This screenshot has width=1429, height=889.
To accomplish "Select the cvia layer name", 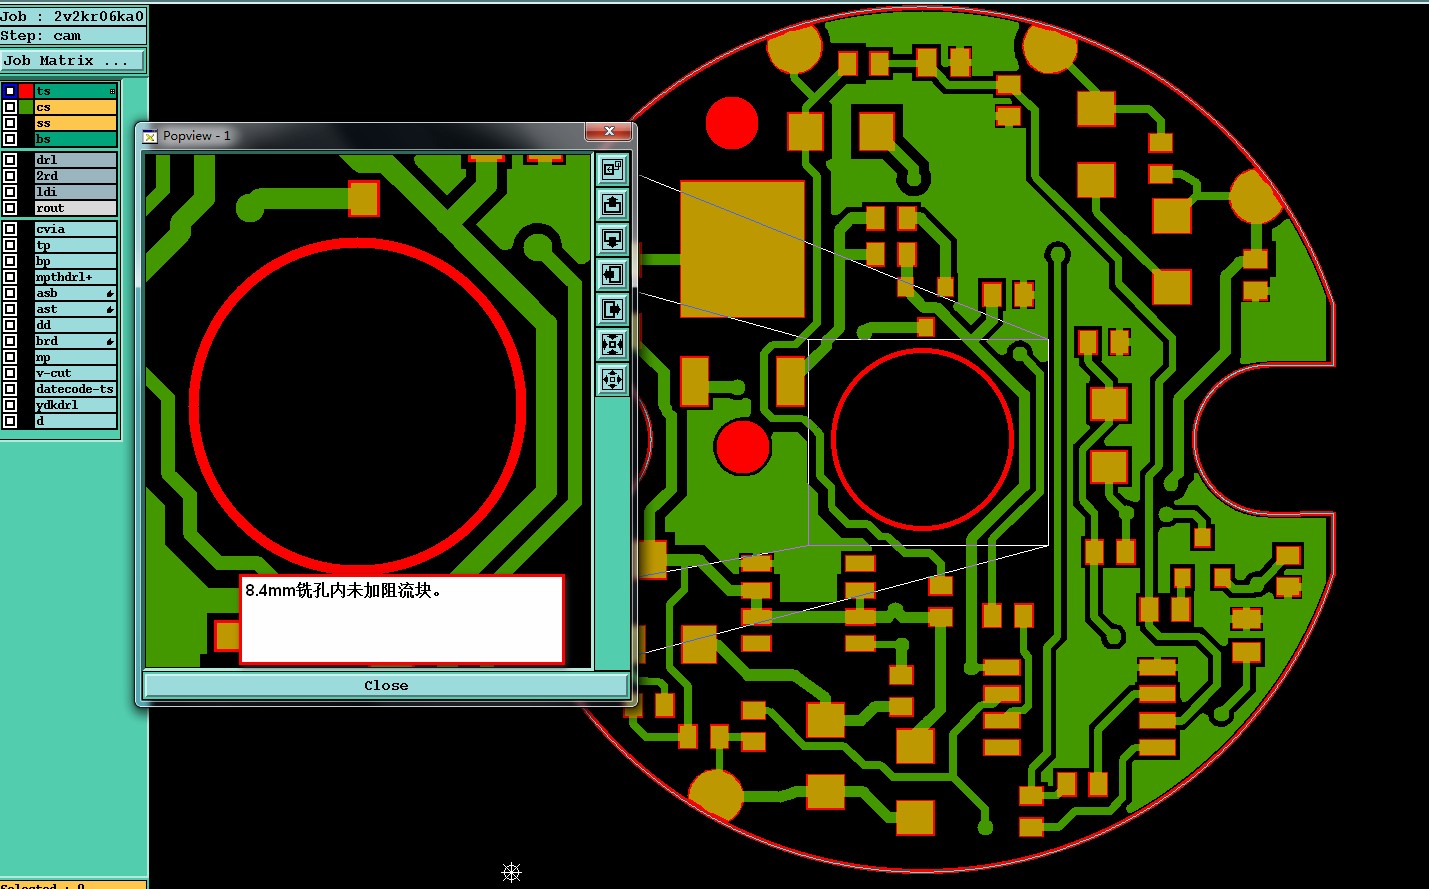I will 76,229.
